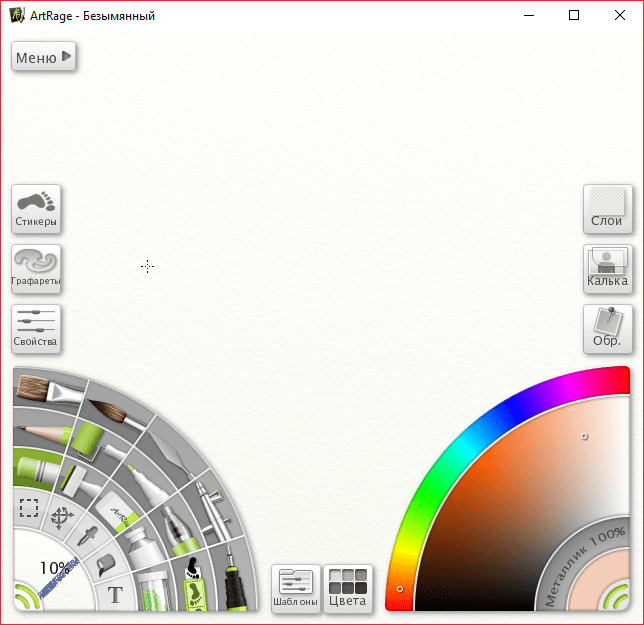This screenshot has width=644, height=625.
Task: Pick the Sticker Spray can tool
Action: 193,583
